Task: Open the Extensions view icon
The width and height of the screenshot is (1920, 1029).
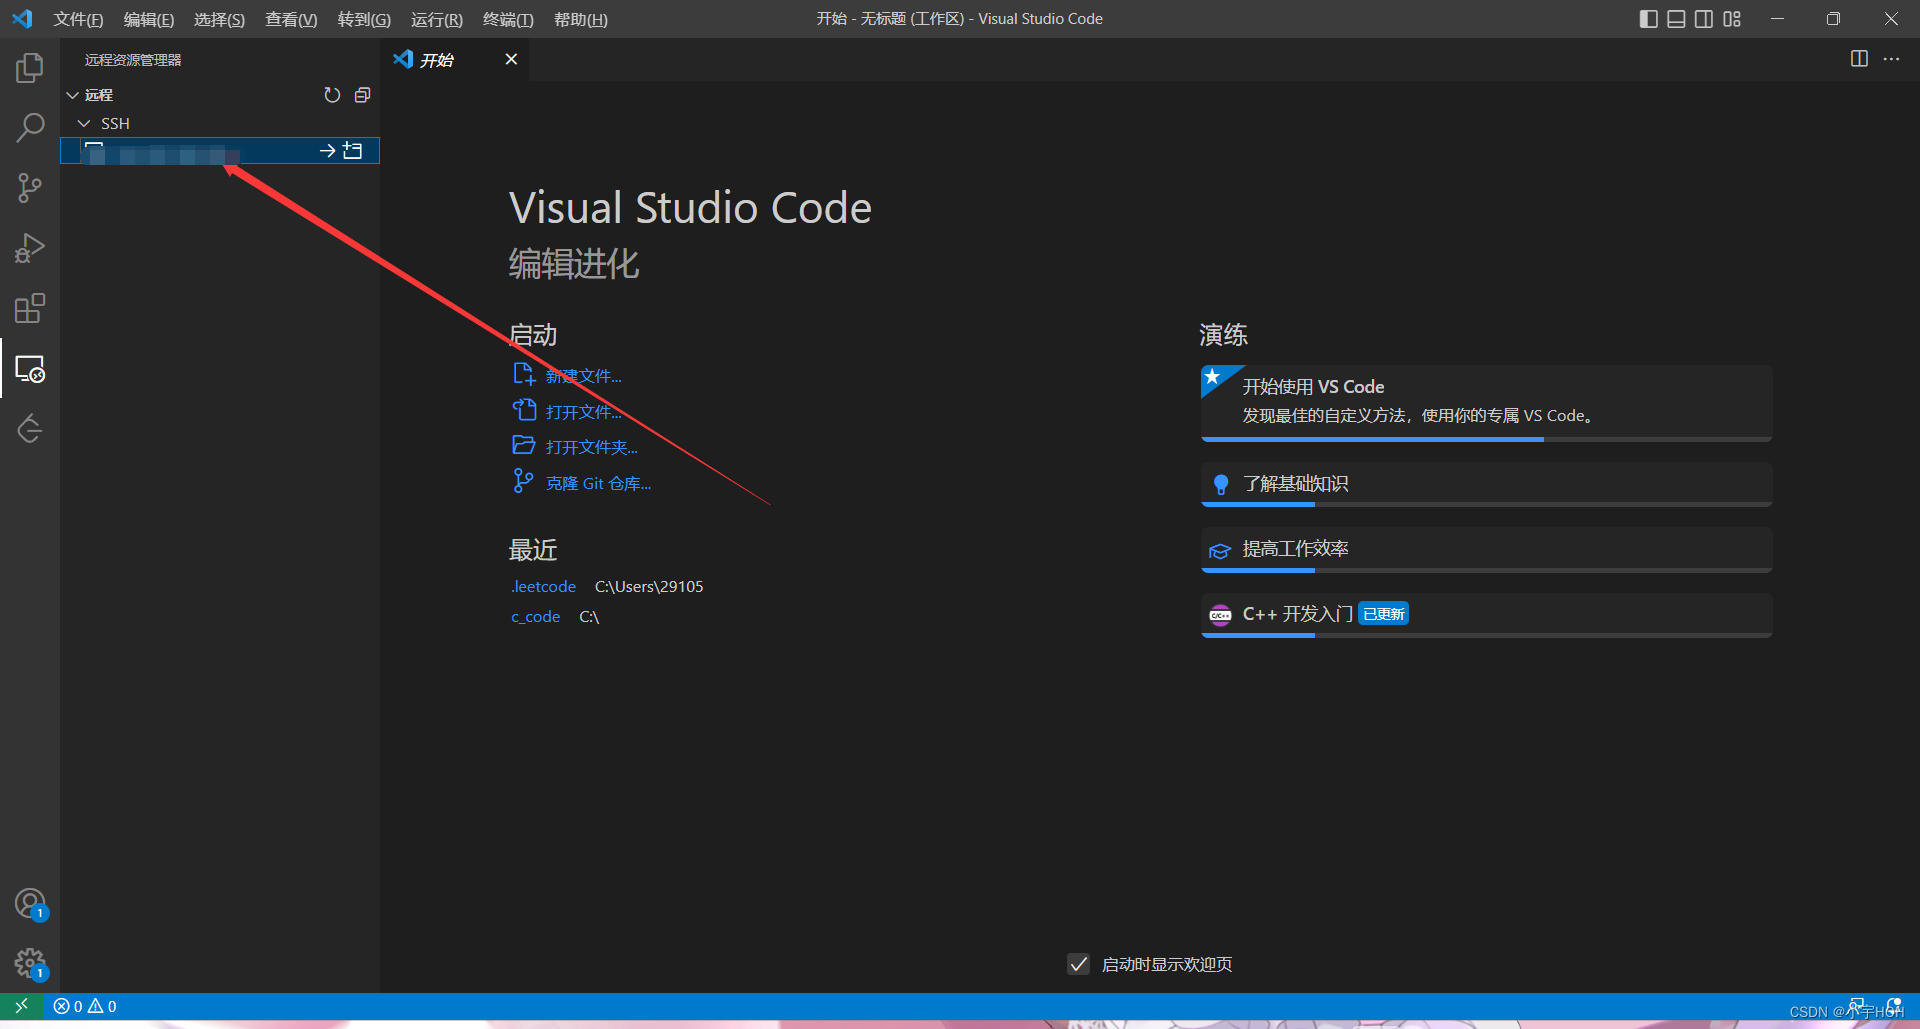Action: [30, 308]
